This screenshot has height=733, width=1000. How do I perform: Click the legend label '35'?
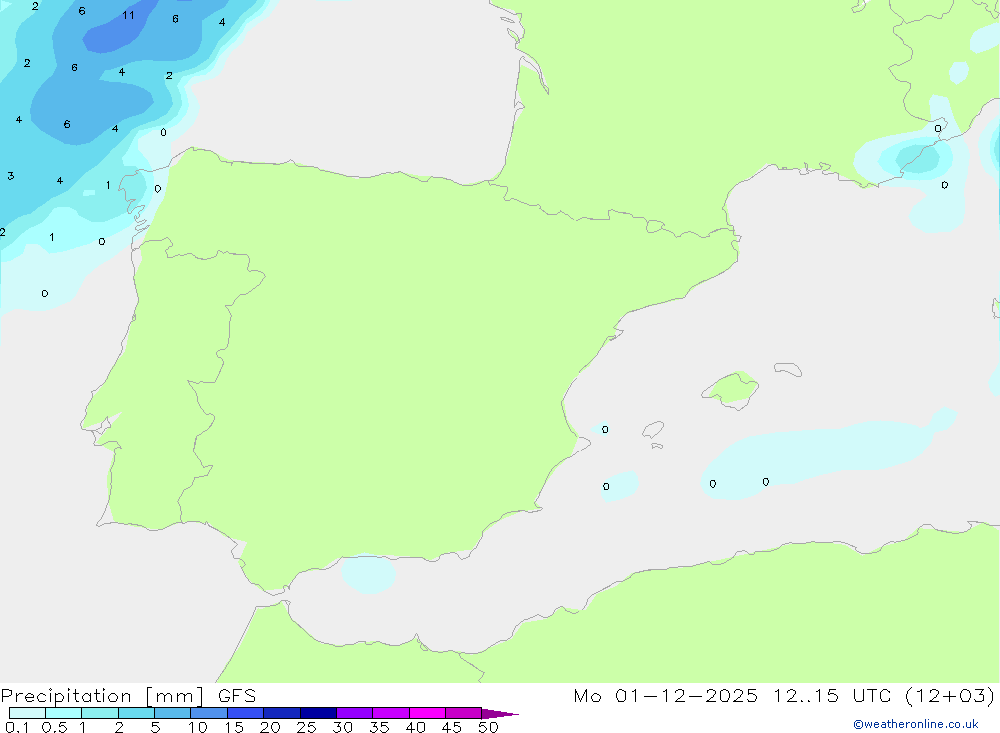379,727
